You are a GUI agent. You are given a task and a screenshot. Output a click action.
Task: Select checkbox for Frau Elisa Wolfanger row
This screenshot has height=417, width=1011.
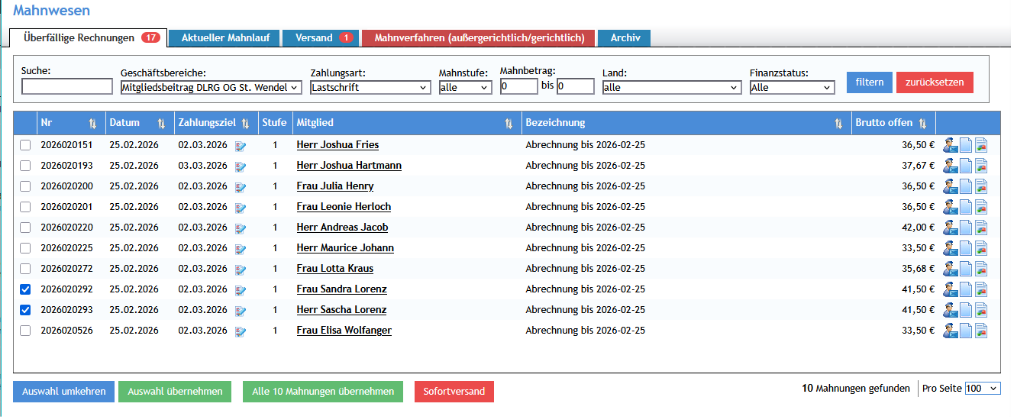coord(25,331)
